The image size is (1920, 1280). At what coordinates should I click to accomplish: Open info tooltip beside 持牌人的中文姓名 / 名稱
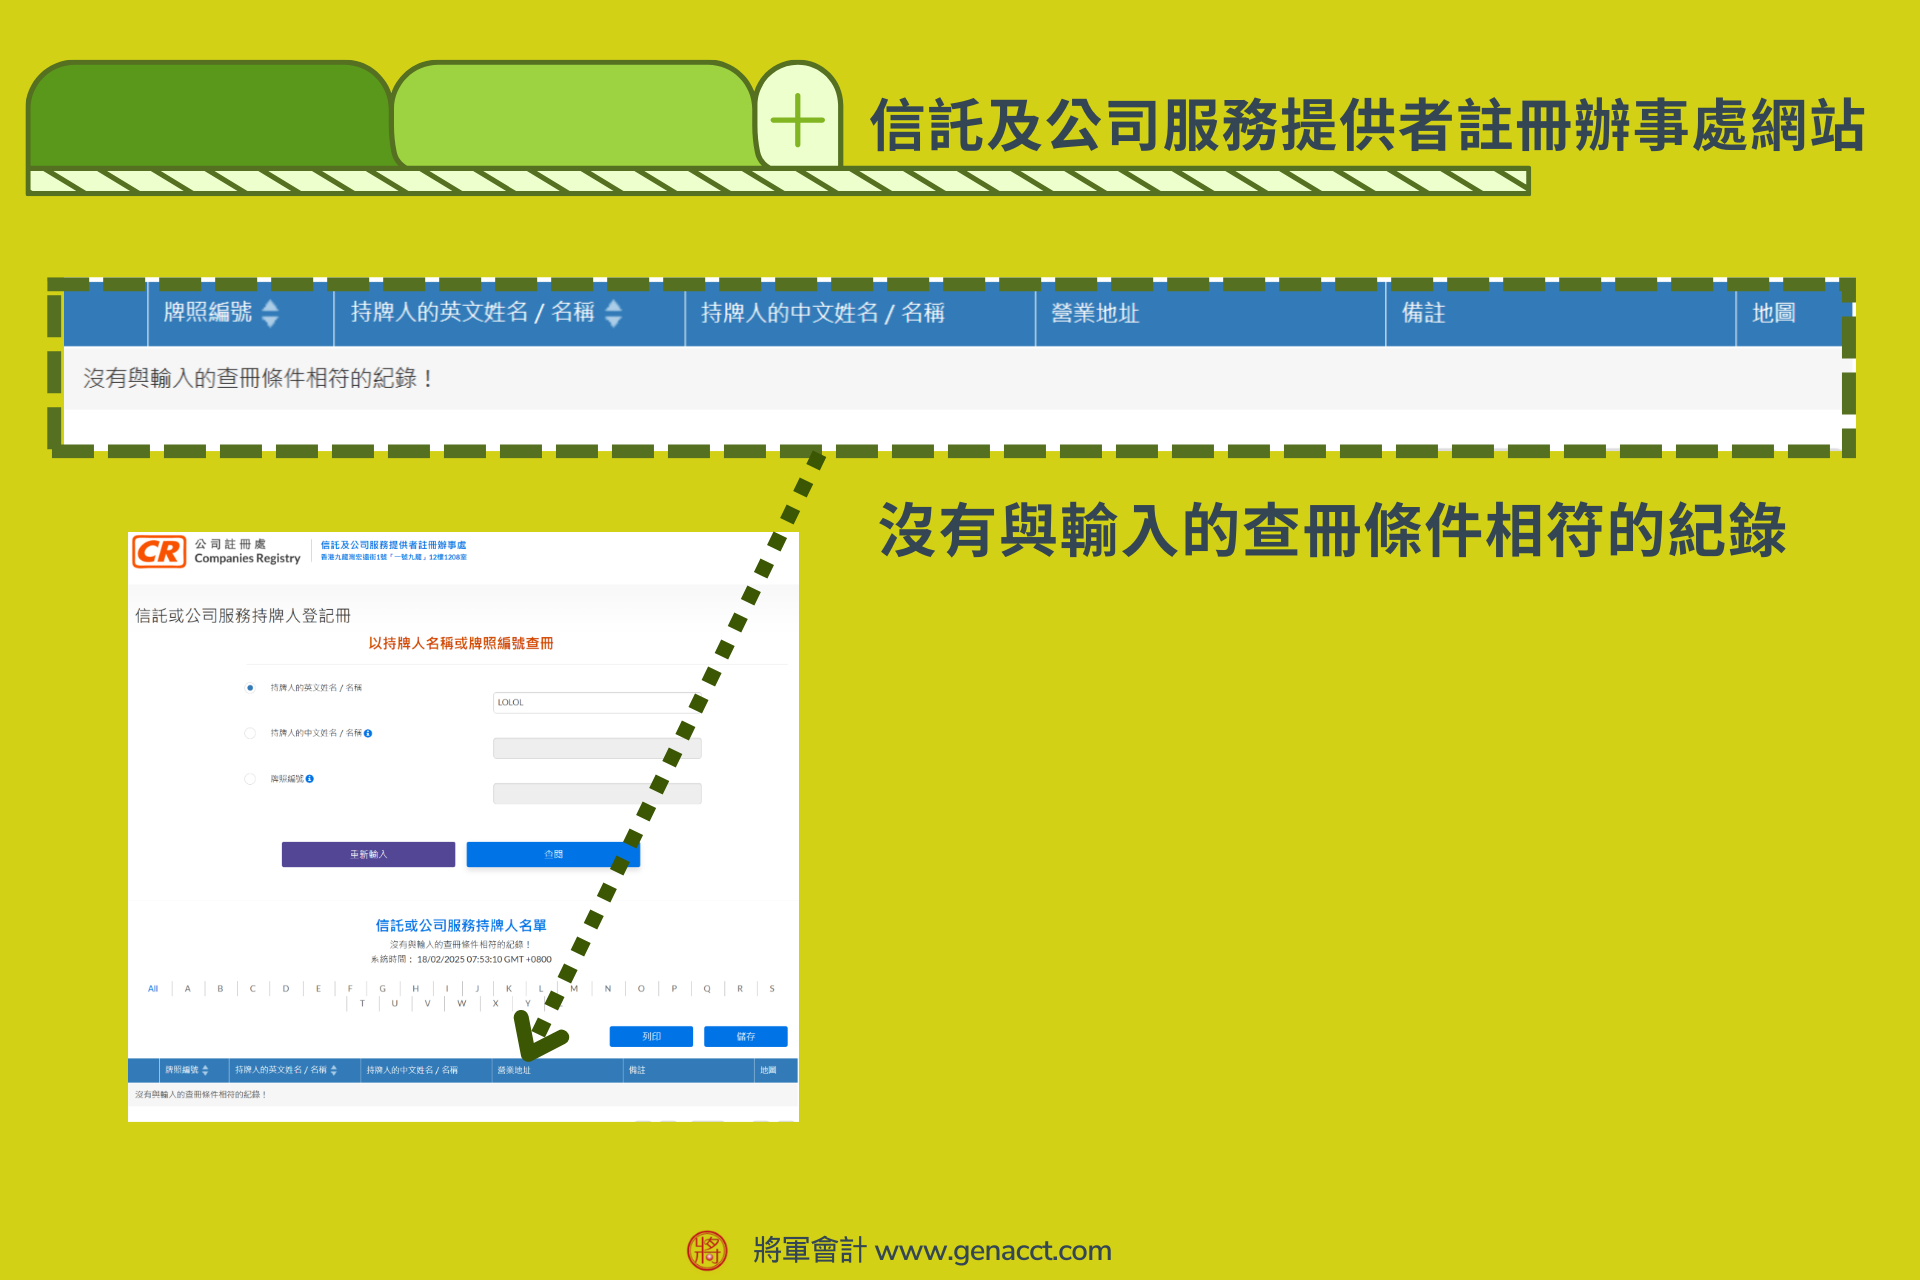click(368, 733)
